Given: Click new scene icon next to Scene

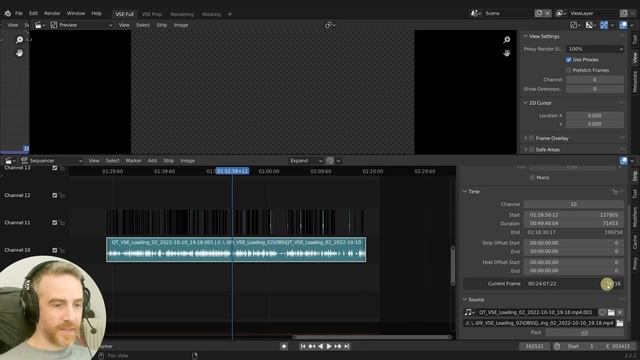Looking at the screenshot, I should pos(539,13).
